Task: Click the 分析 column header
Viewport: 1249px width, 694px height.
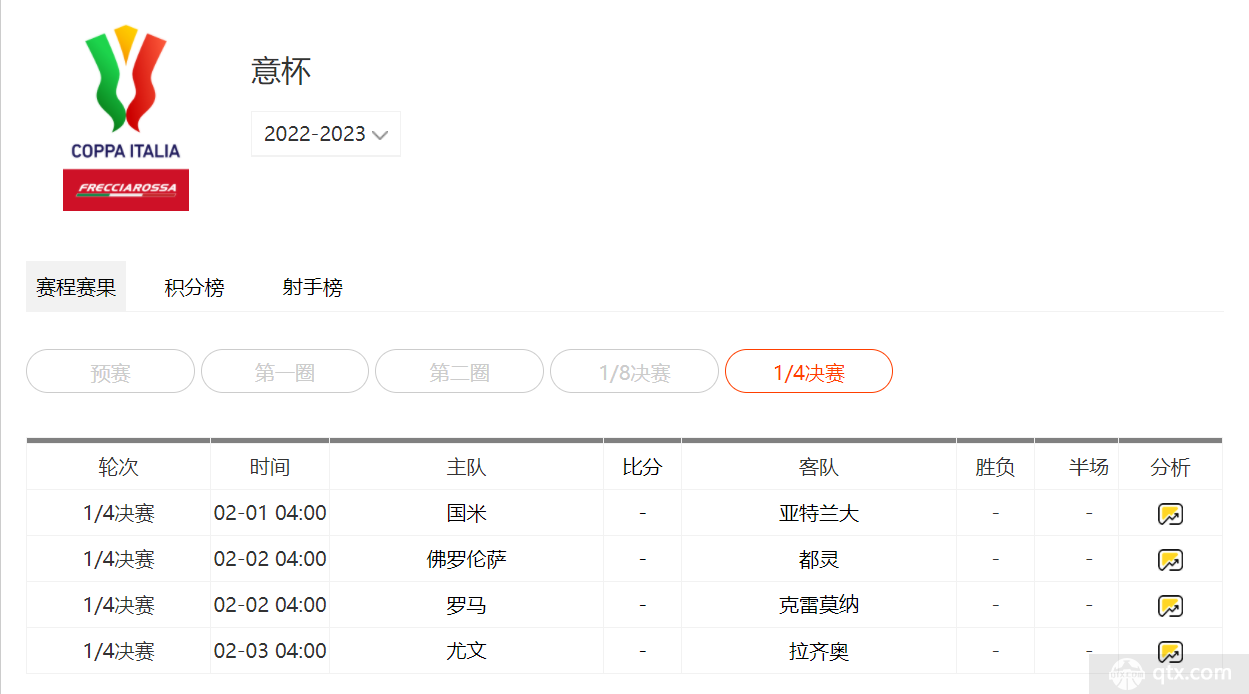Action: coord(1170,467)
